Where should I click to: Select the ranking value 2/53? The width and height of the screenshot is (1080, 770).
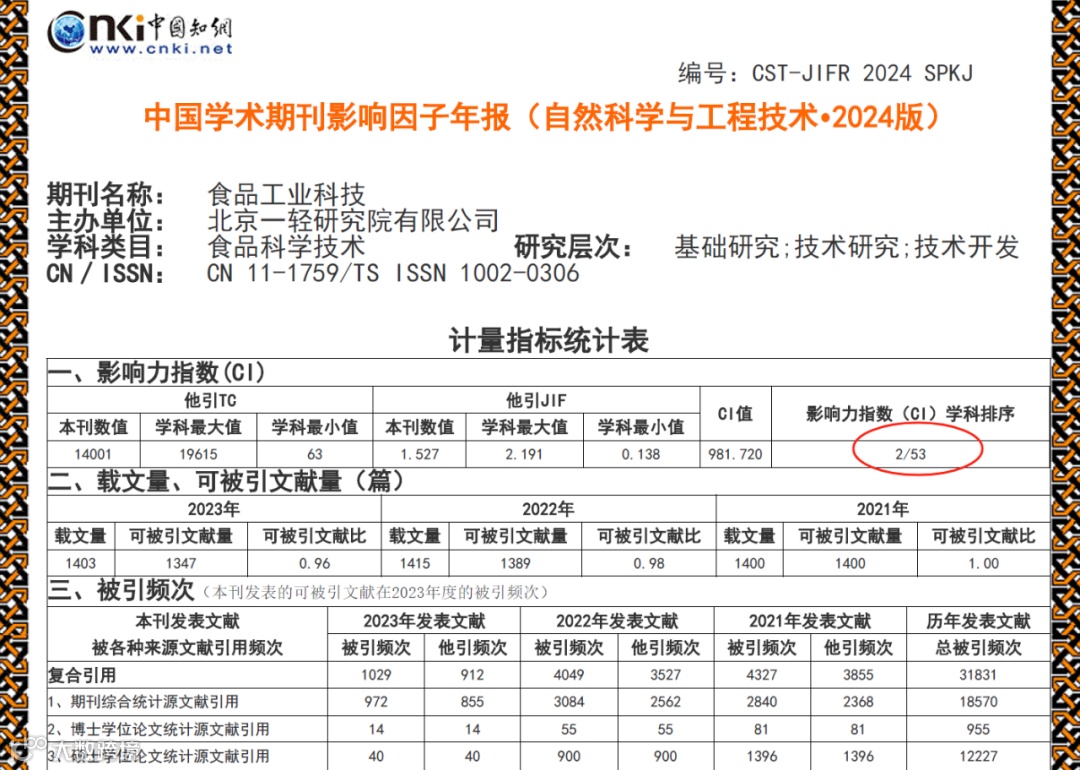(911, 455)
